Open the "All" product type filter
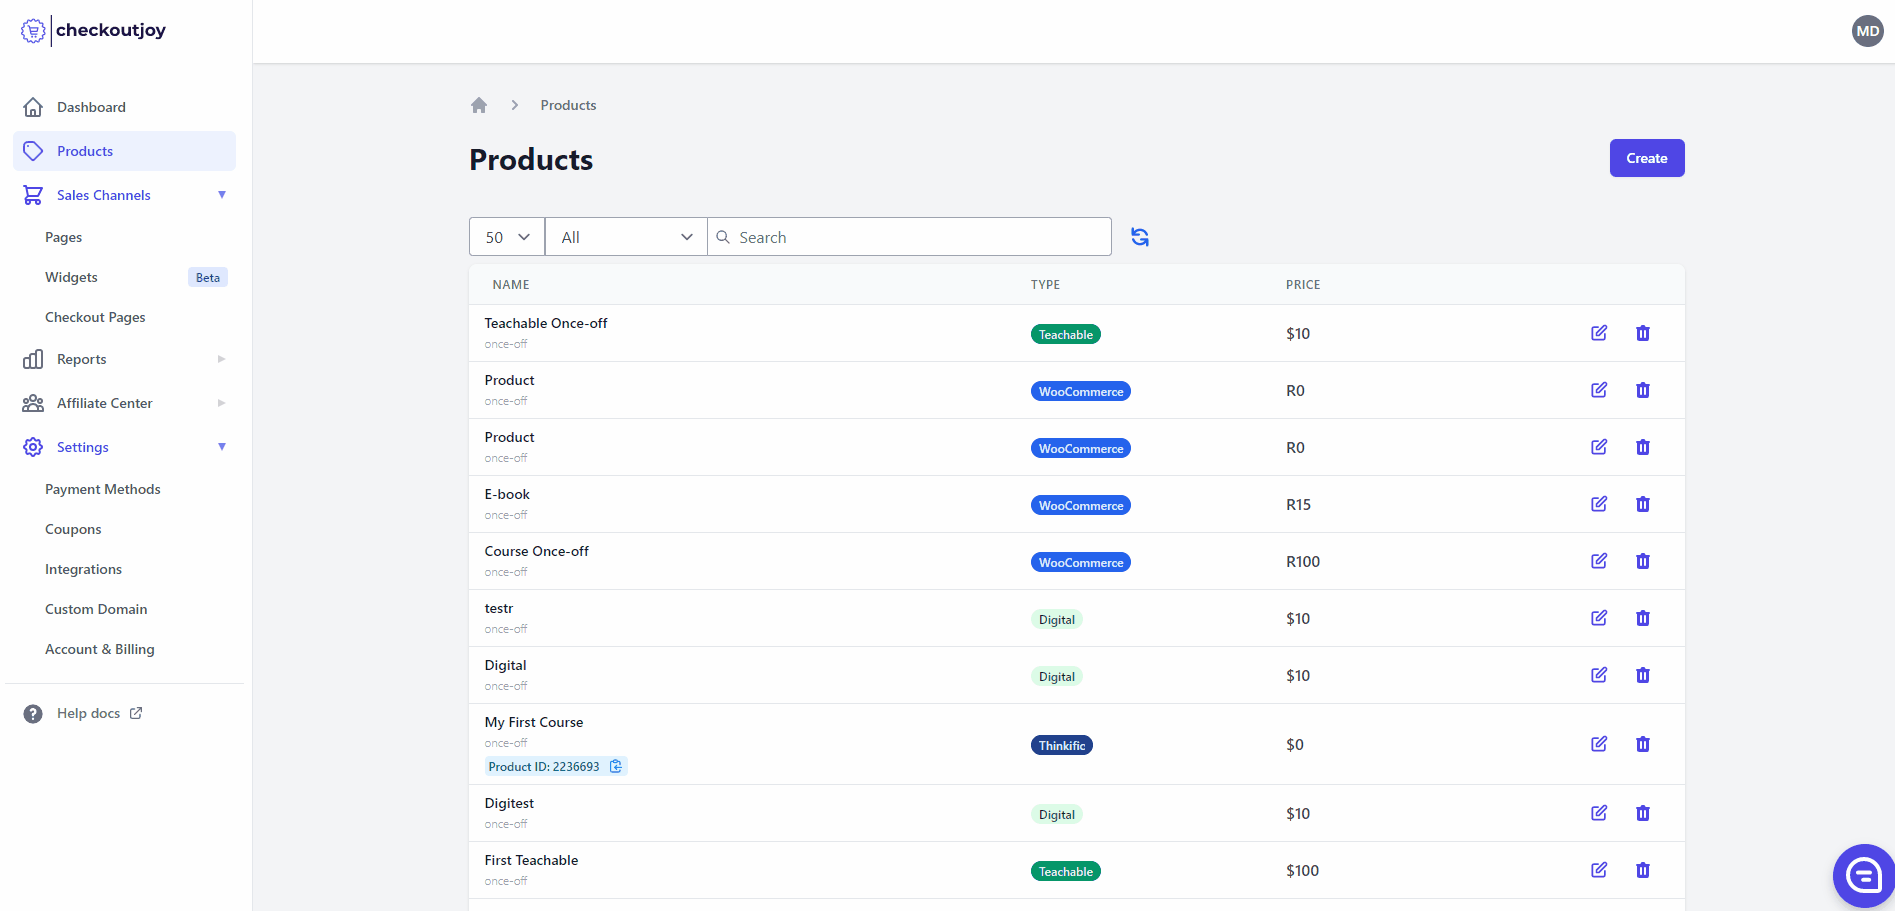The width and height of the screenshot is (1895, 911). pos(625,237)
